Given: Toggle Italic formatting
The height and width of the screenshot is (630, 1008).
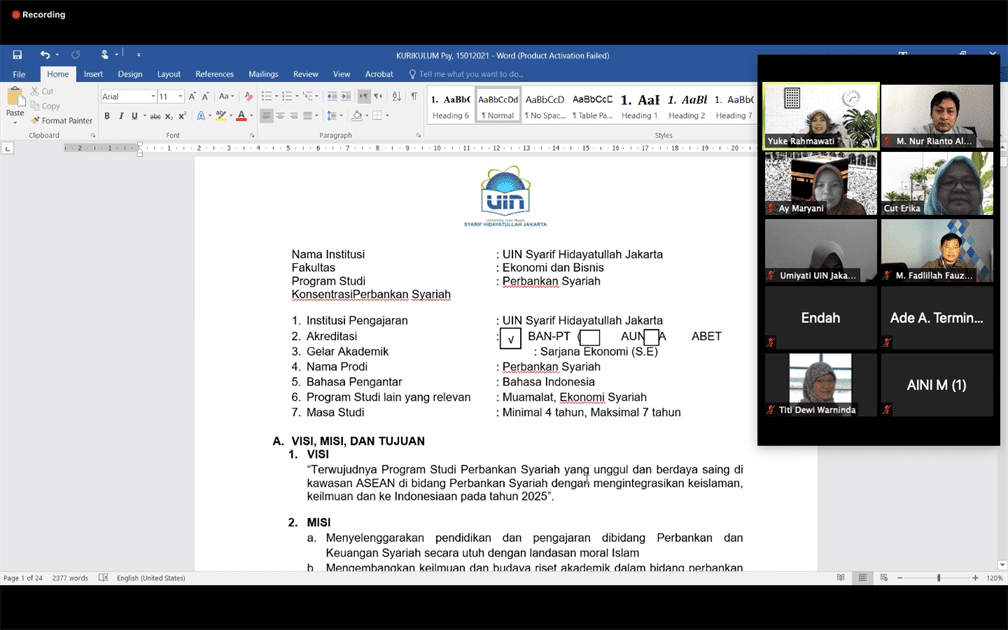Looking at the screenshot, I should click(121, 116).
